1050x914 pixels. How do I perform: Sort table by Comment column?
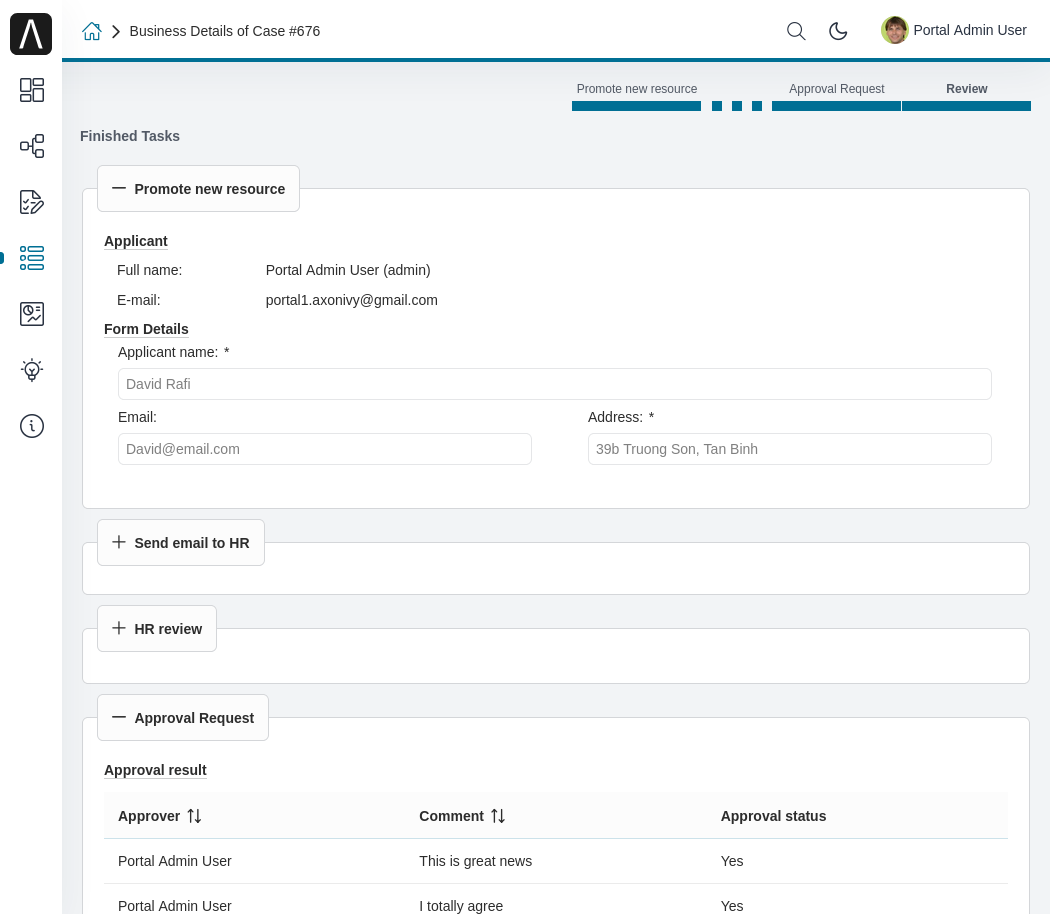498,816
